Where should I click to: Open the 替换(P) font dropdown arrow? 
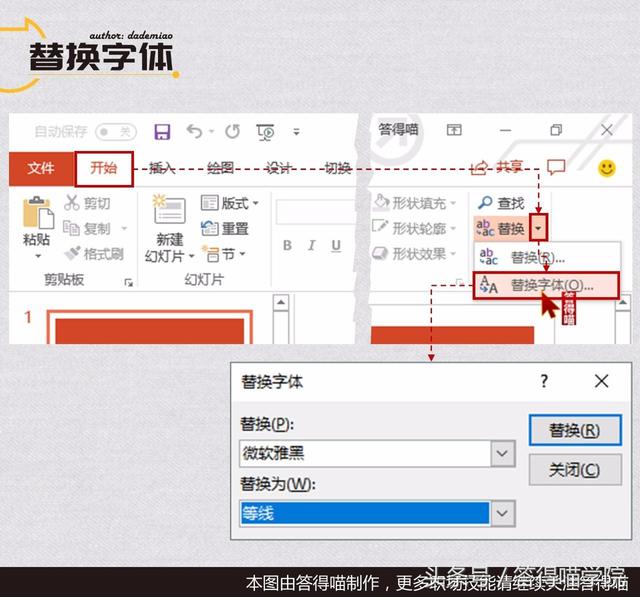(x=502, y=453)
